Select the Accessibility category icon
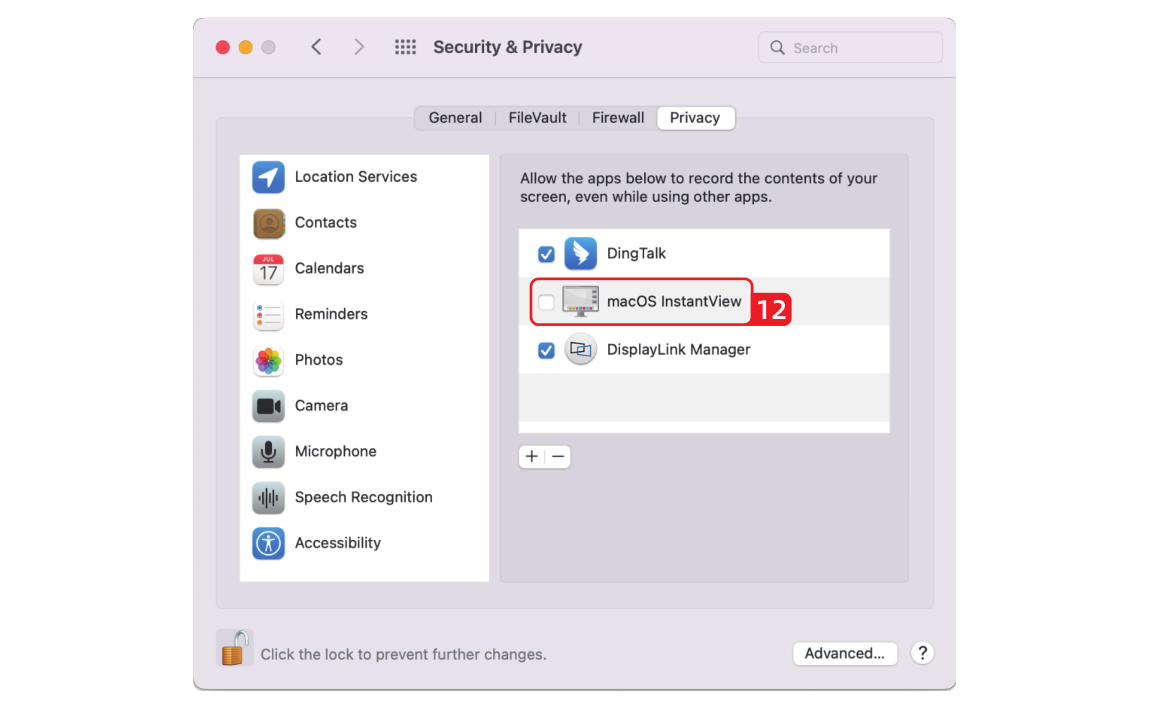The image size is (1158, 721). (x=268, y=543)
